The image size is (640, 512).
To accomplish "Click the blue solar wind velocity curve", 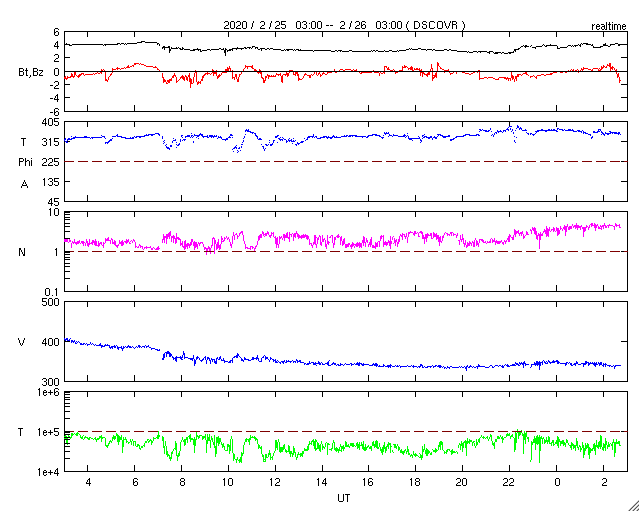I will [300, 361].
